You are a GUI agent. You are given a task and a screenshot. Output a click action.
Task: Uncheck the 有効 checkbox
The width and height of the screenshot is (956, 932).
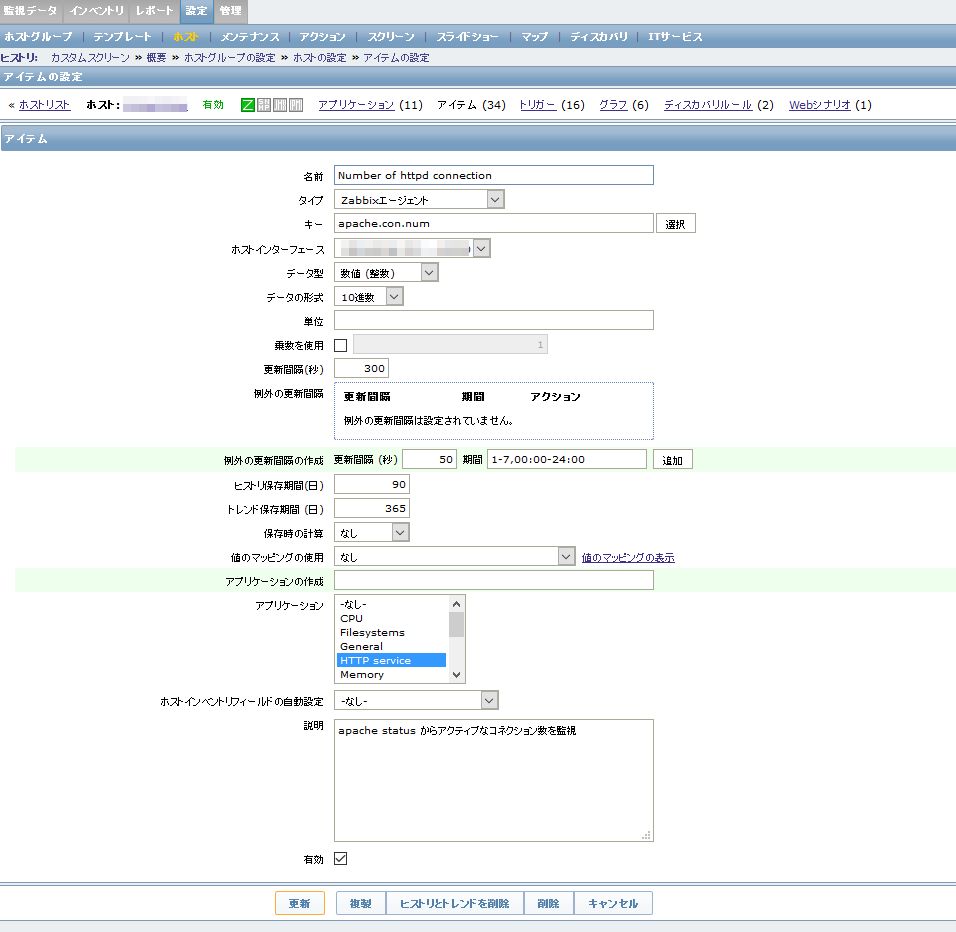pos(341,859)
